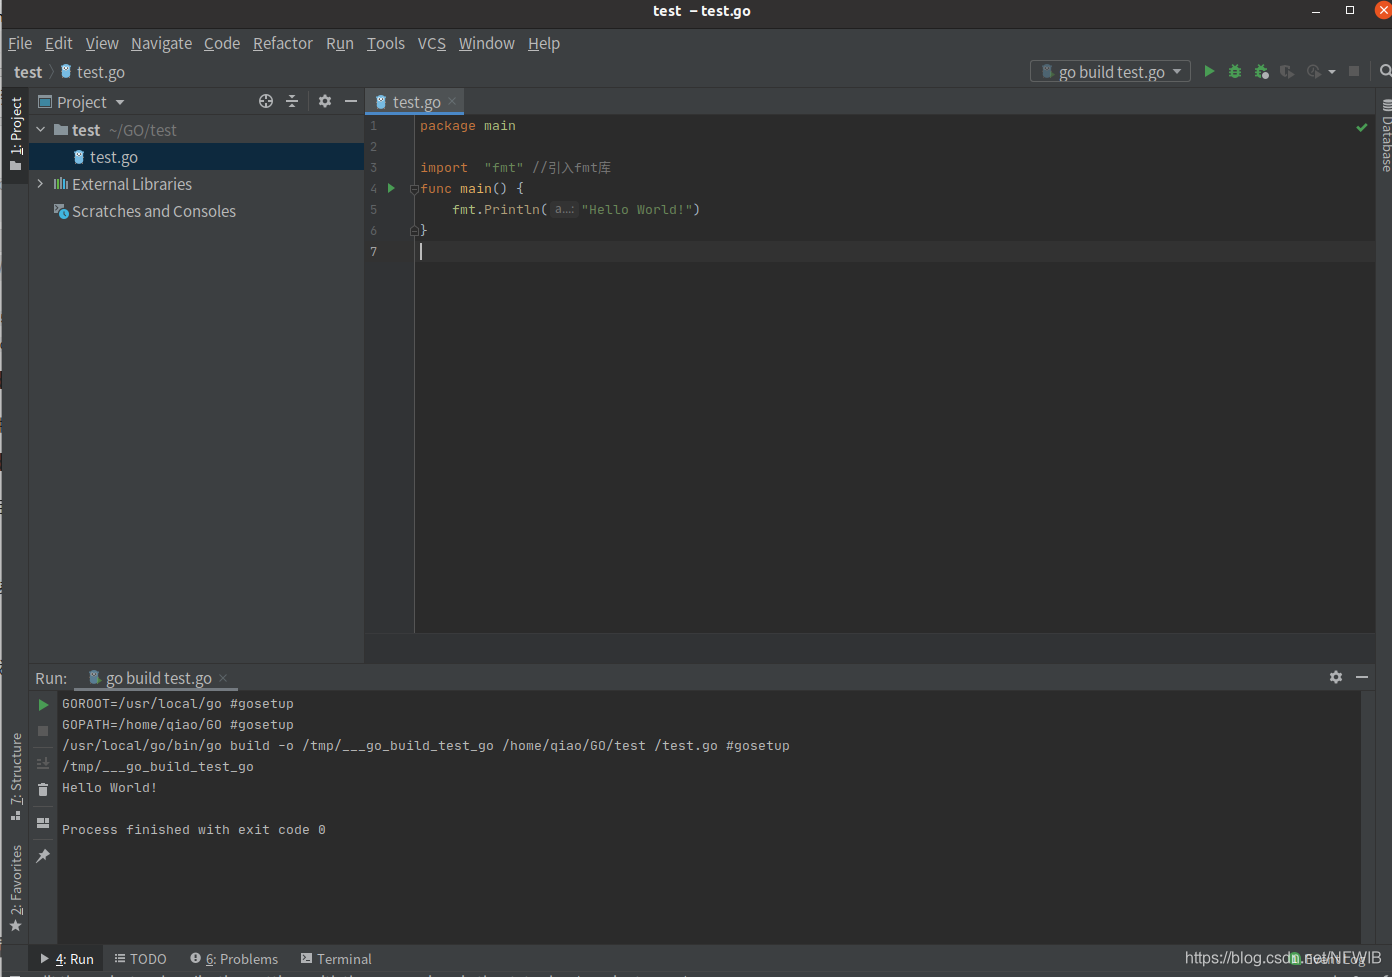Click the toolbar Stop square icon
The height and width of the screenshot is (977, 1392).
[x=1354, y=71]
